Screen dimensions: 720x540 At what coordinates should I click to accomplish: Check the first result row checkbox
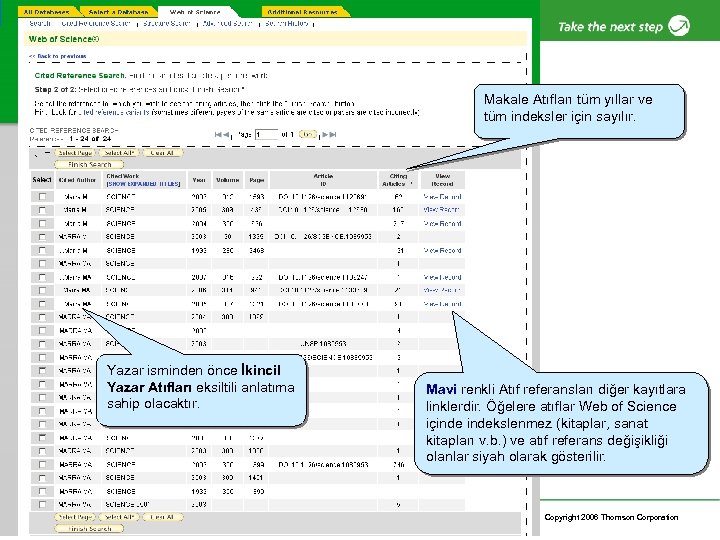(x=42, y=197)
